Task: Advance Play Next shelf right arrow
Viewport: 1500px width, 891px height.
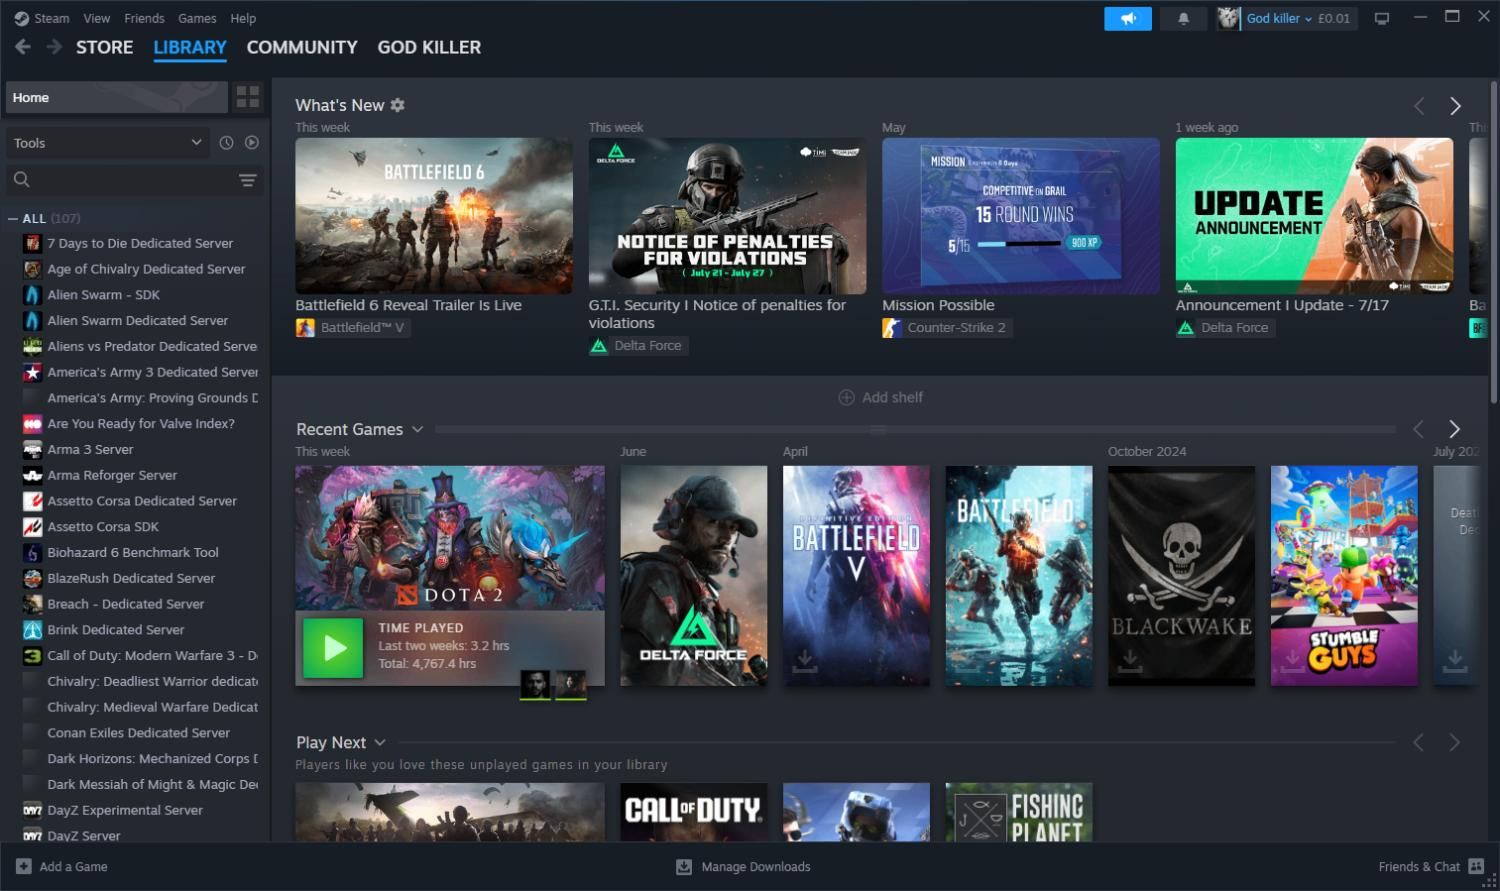Action: tap(1455, 742)
